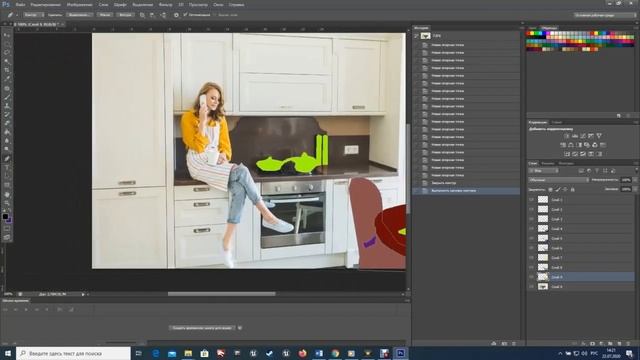
Task: Open Opacity slider dropdown arrow
Action: click(635, 180)
